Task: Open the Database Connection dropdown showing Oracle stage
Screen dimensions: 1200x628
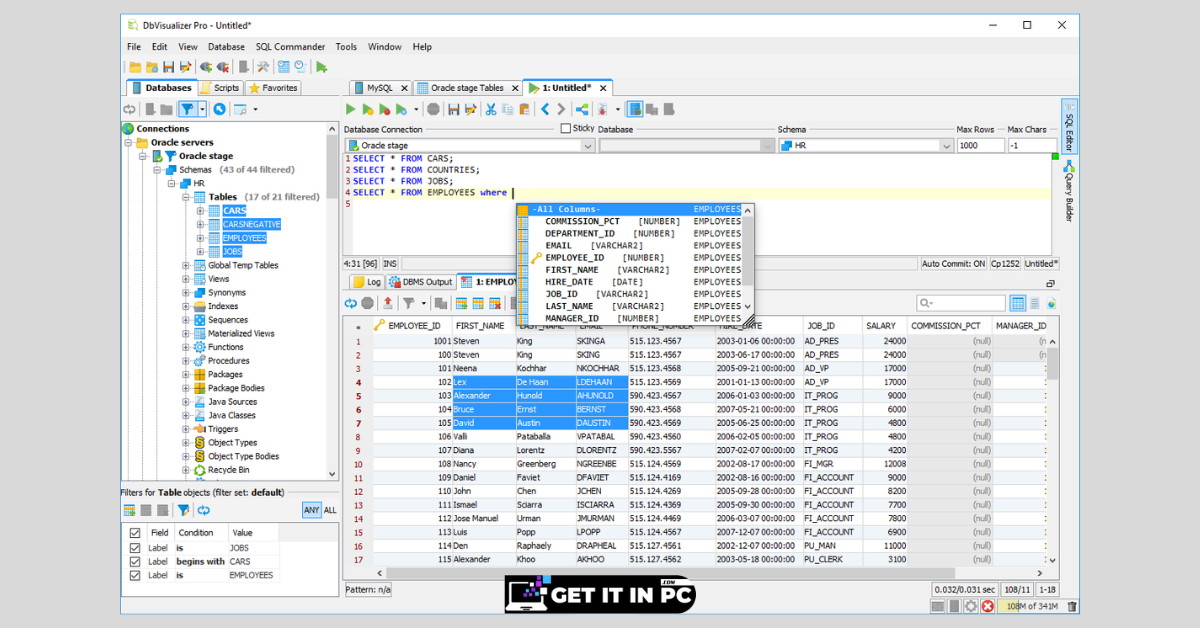Action: click(x=469, y=146)
